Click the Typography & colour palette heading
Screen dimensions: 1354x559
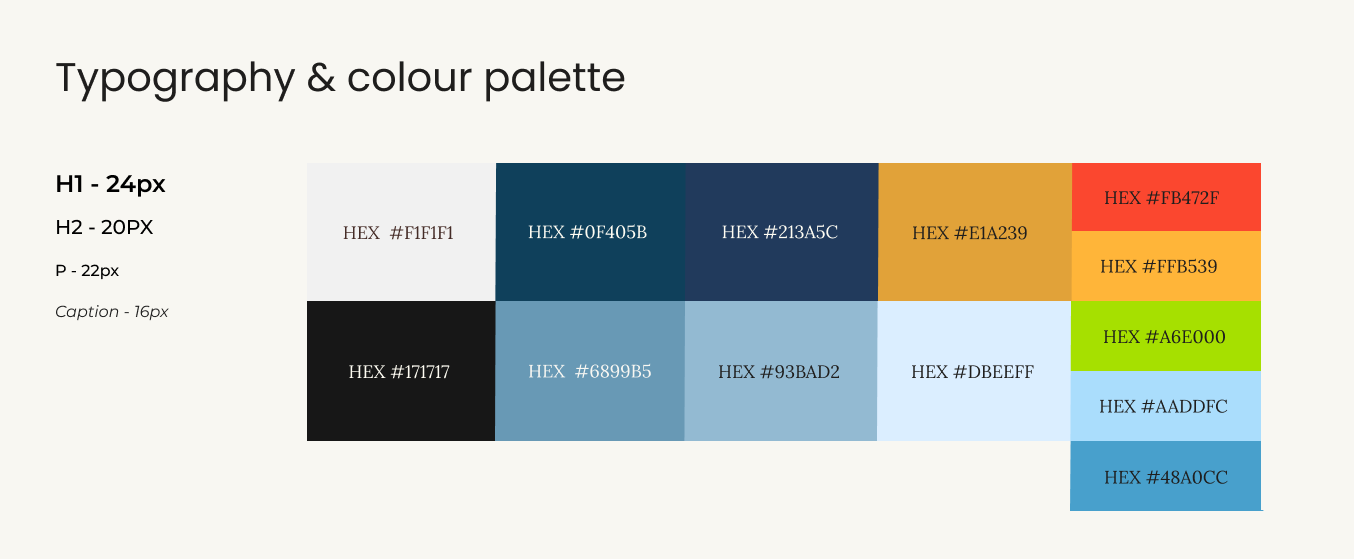click(340, 78)
